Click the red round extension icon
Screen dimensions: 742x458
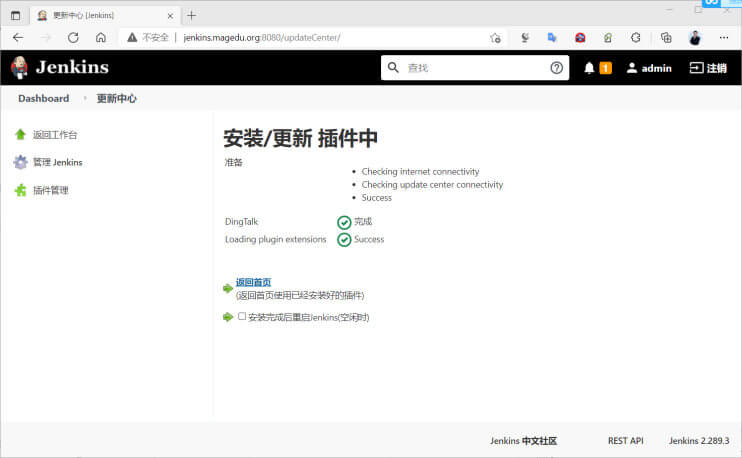pos(580,37)
